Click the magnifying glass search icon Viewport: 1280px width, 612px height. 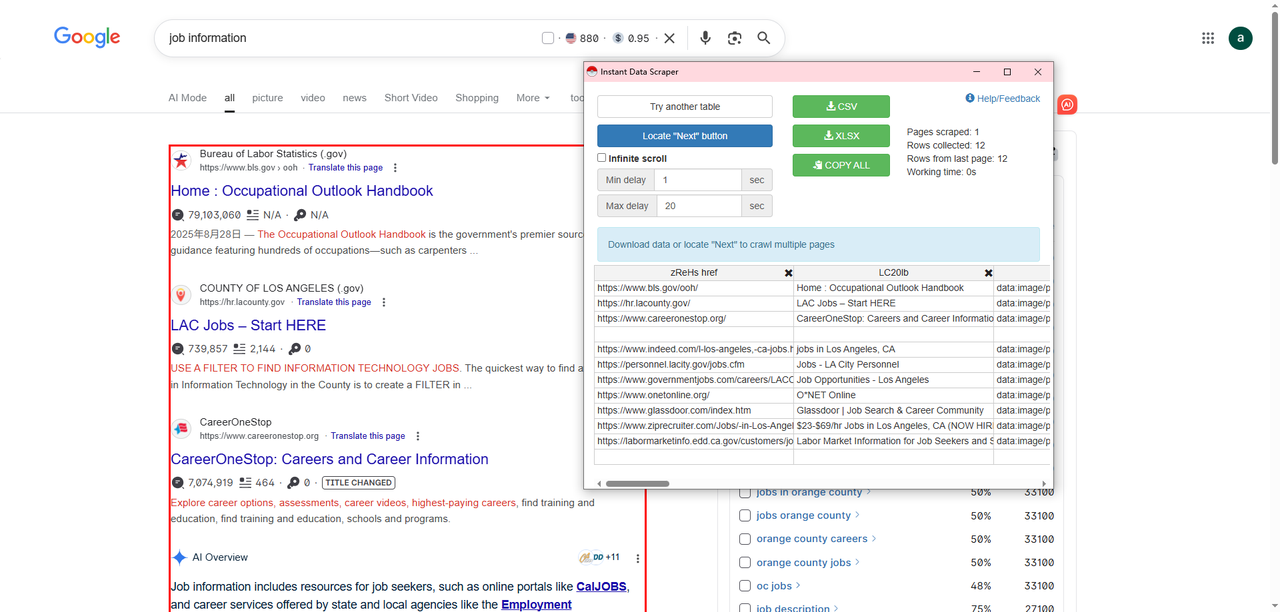pos(764,38)
